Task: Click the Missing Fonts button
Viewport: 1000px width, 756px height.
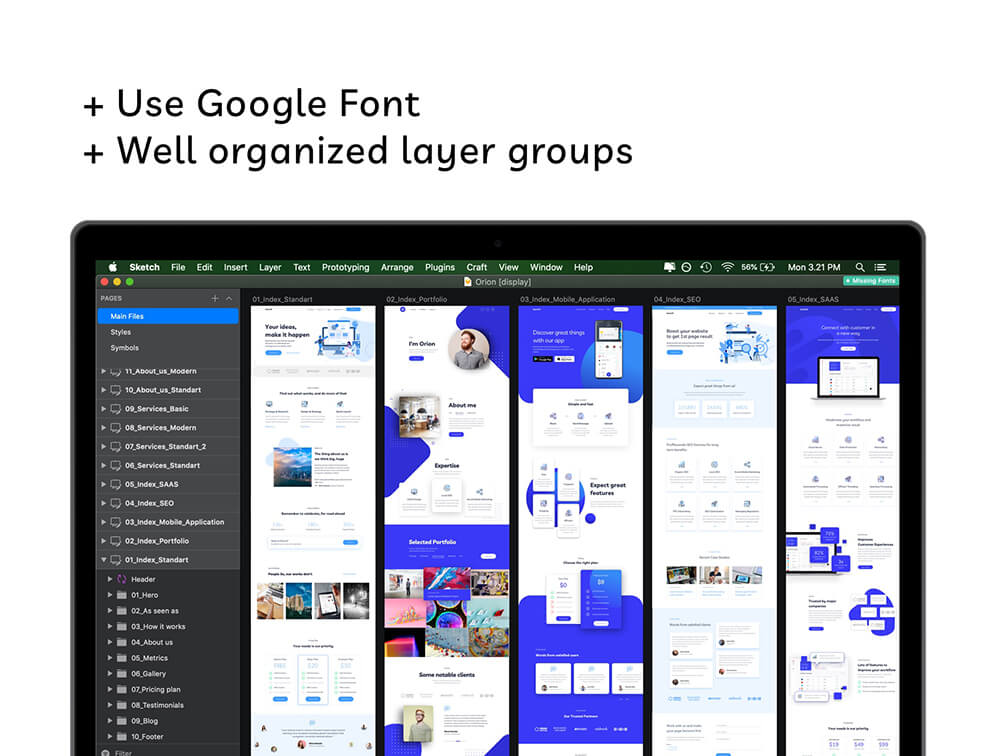Action: tap(870, 281)
